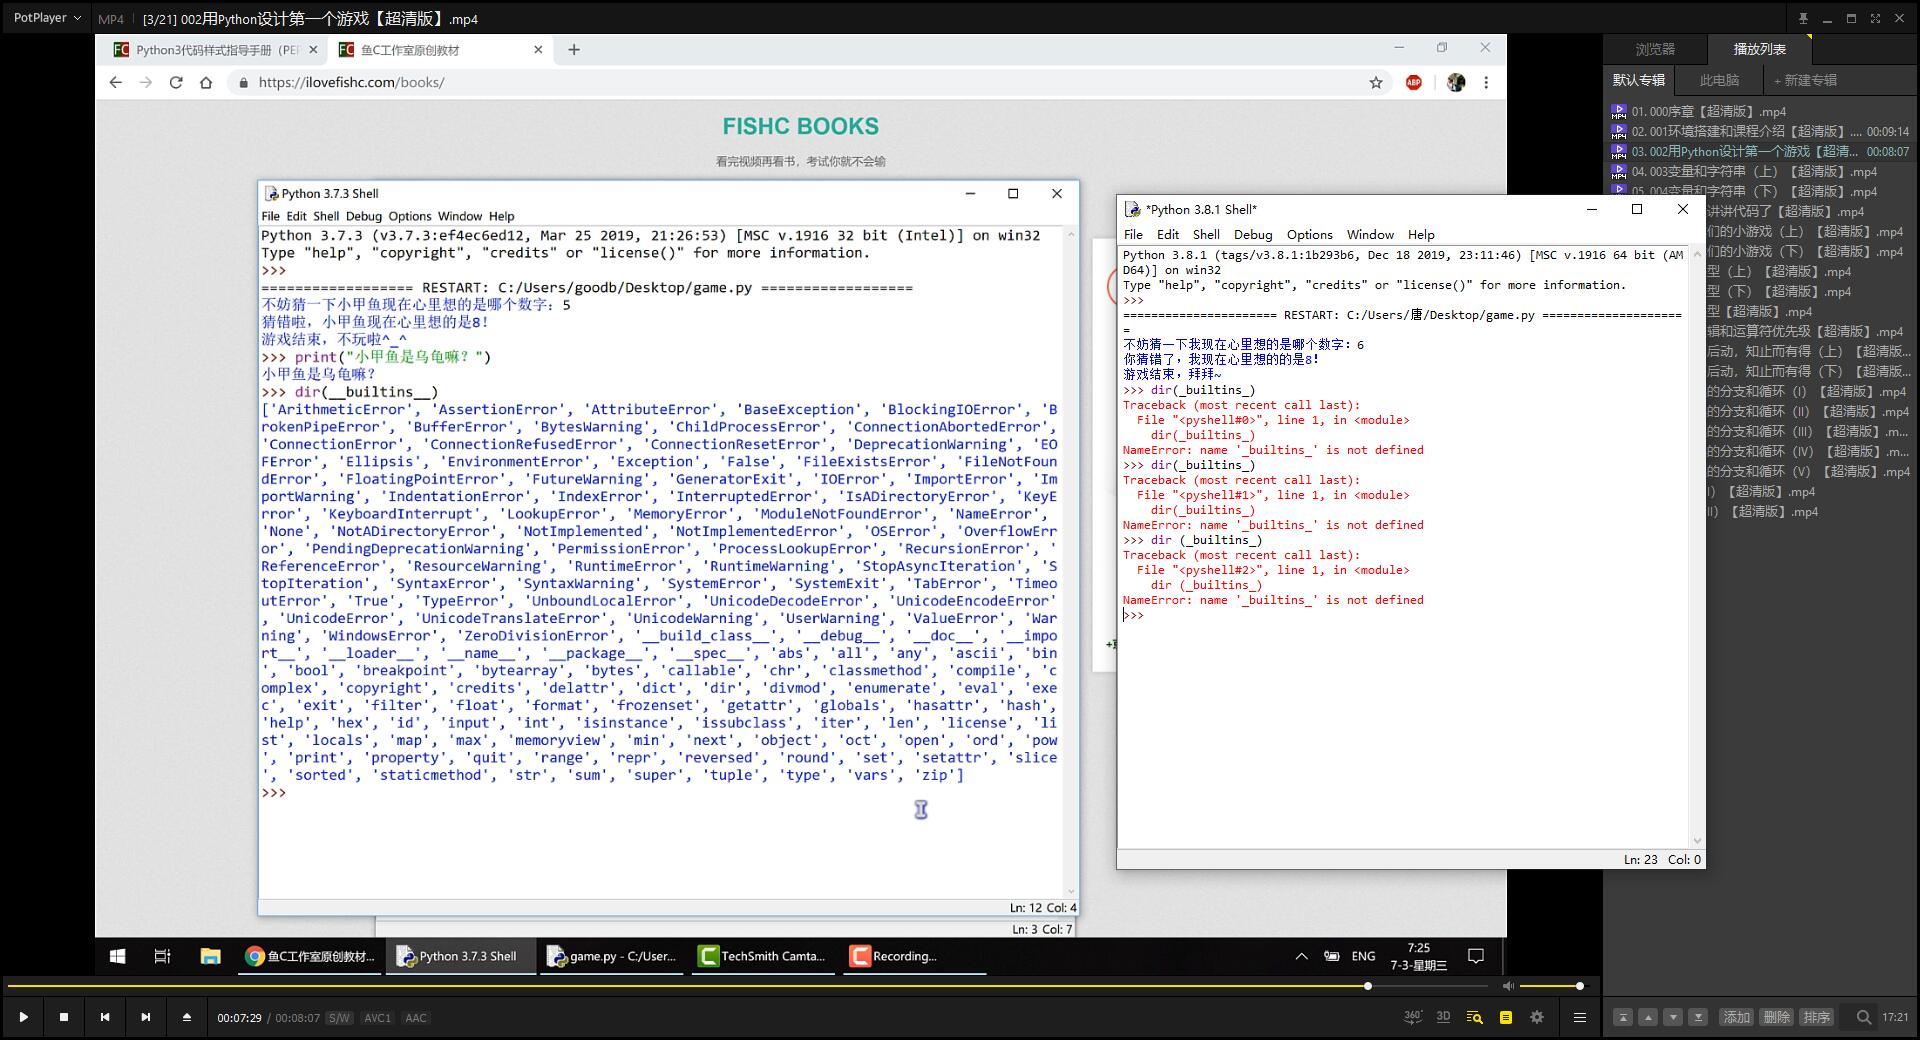
Task: Skip to the next file in the playlist
Action: click(x=146, y=1017)
